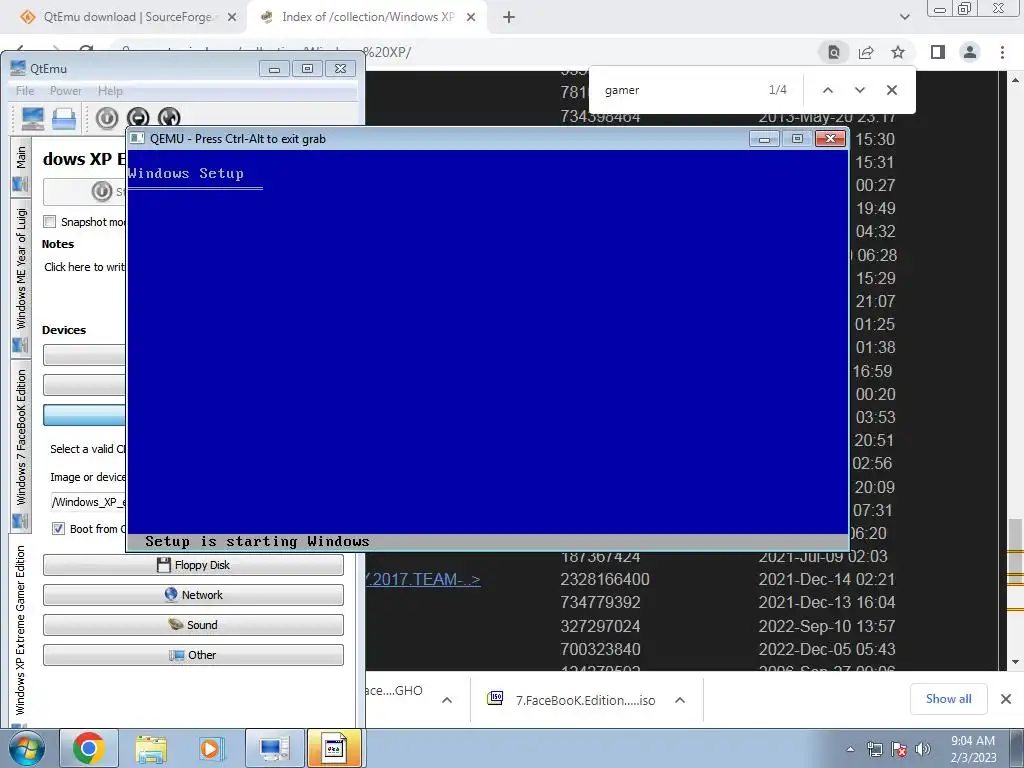Switch to Windows 7 FaceBook Edition tab
Image resolution: width=1024 pixels, height=768 pixels.
coord(21,445)
